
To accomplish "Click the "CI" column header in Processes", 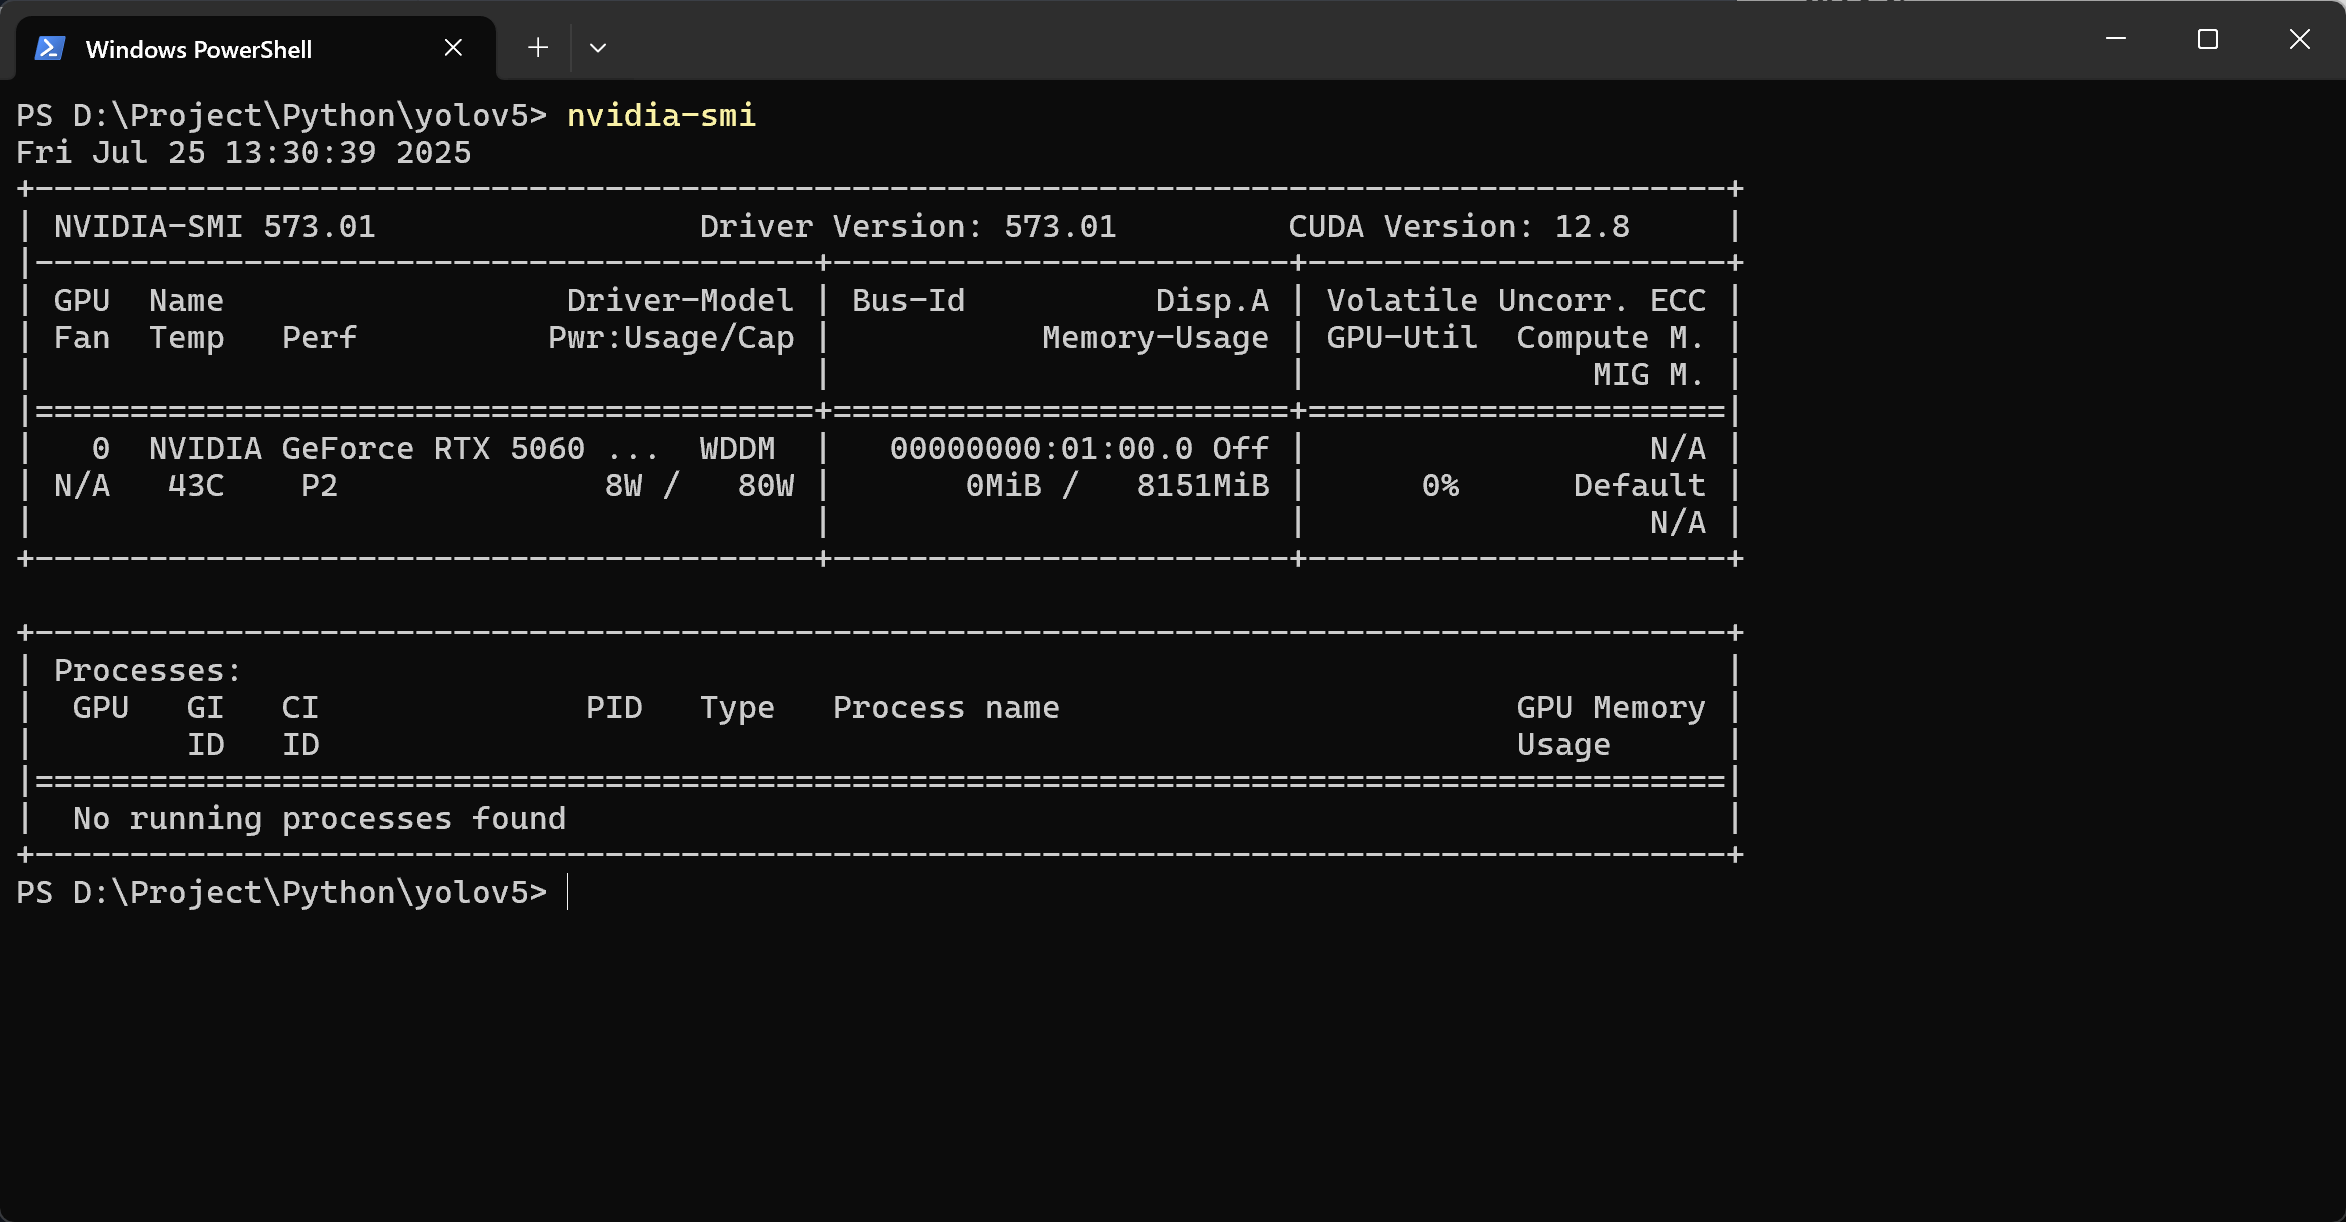I will click(300, 708).
